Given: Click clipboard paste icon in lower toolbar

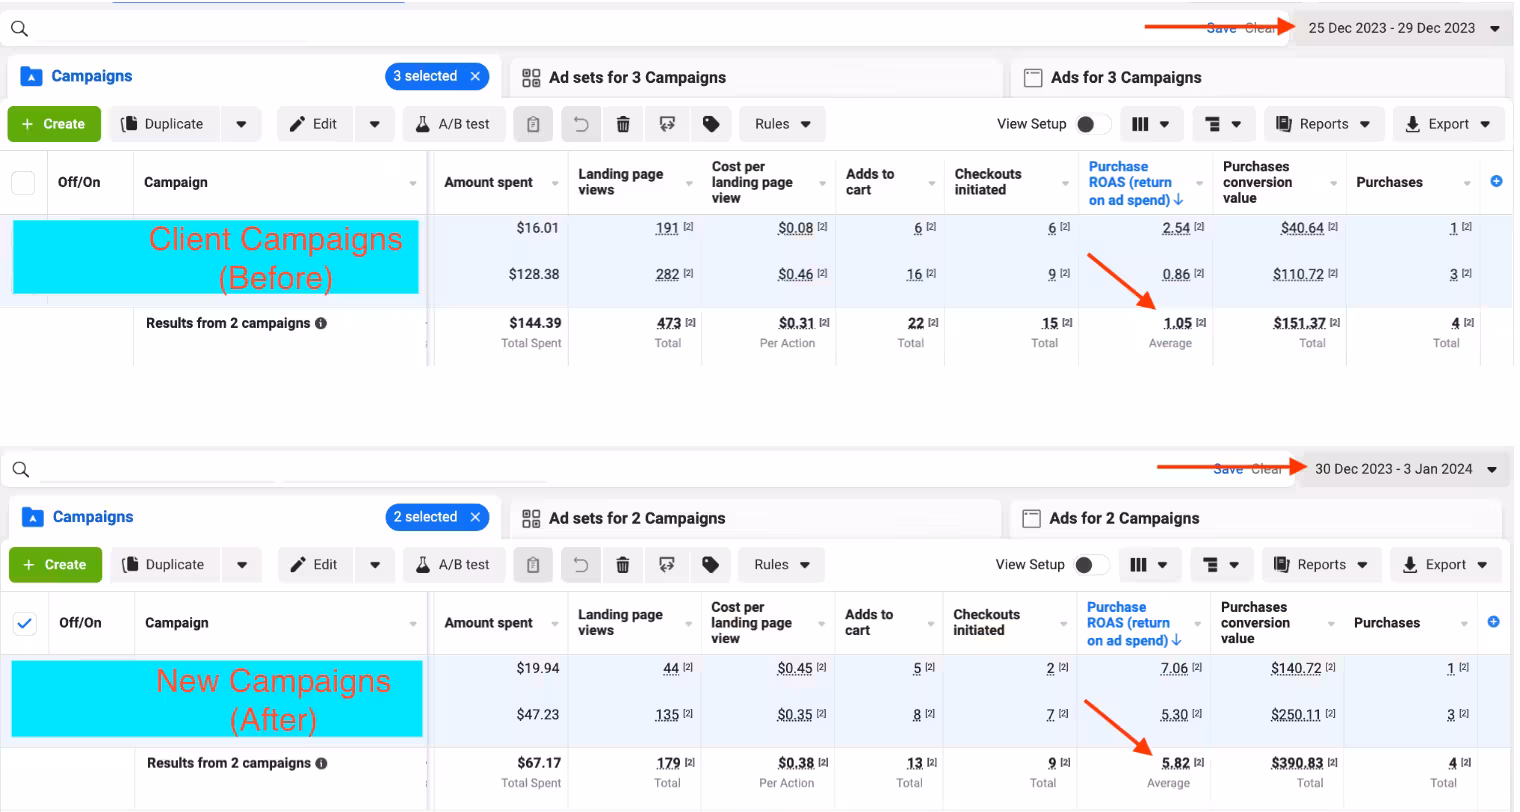Looking at the screenshot, I should [533, 565].
